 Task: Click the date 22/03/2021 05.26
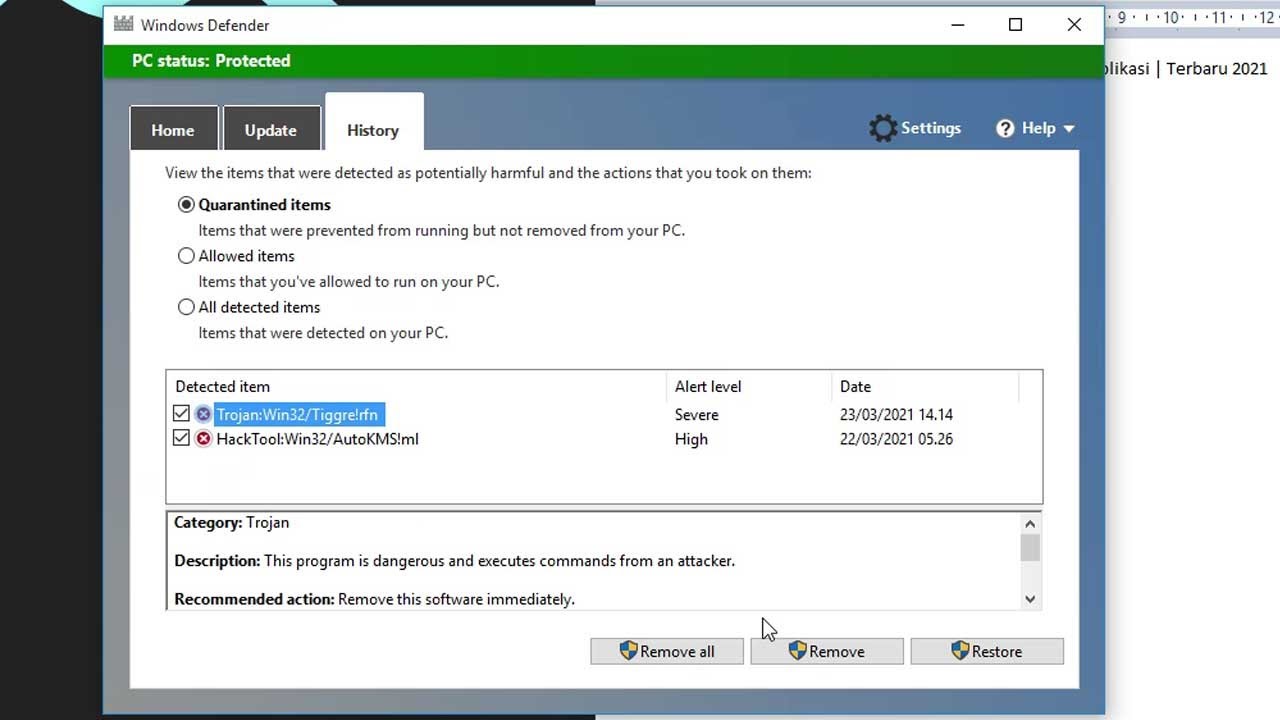[x=896, y=439]
